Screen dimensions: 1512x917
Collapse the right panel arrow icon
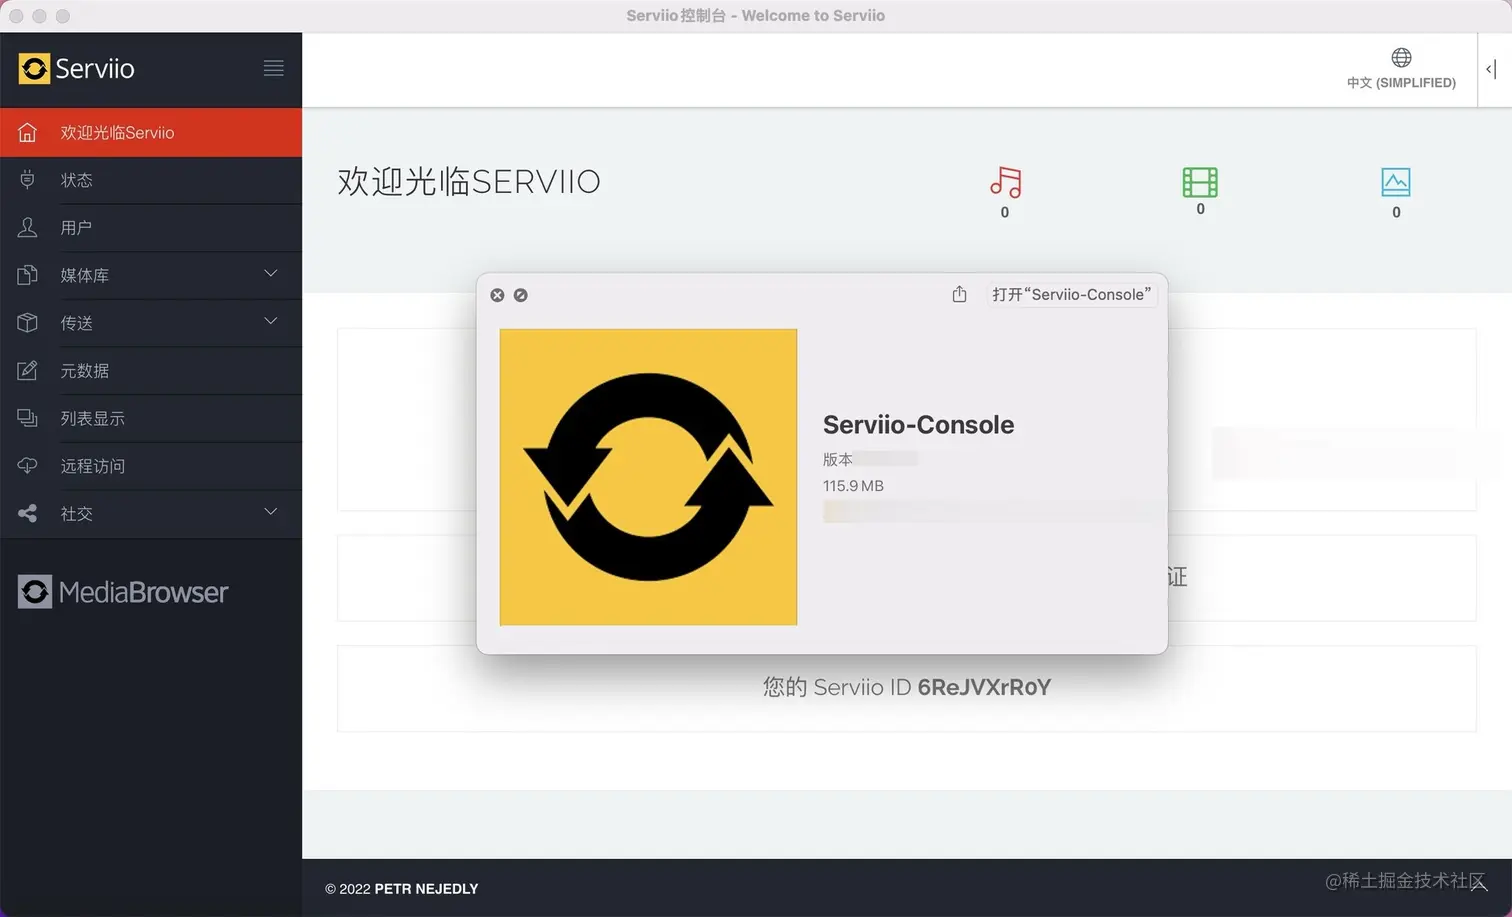click(1491, 69)
